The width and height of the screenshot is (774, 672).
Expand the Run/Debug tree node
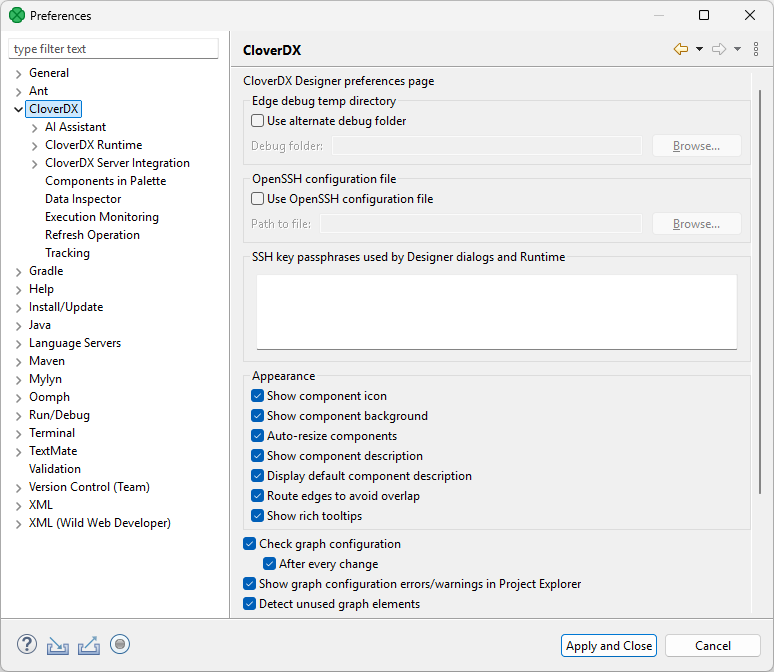point(18,416)
